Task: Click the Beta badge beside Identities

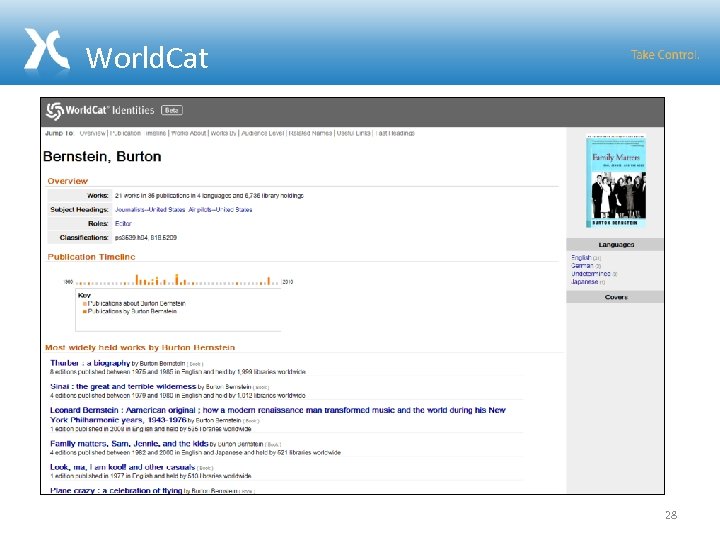Action: pos(172,110)
